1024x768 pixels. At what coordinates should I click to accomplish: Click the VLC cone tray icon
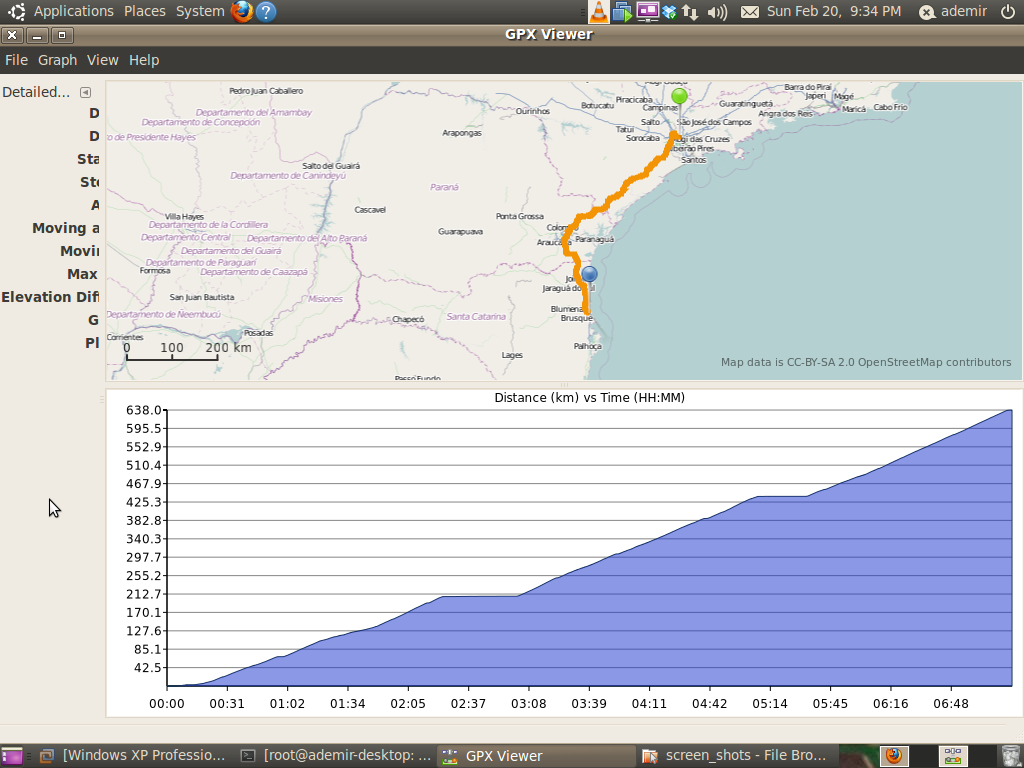coord(598,12)
